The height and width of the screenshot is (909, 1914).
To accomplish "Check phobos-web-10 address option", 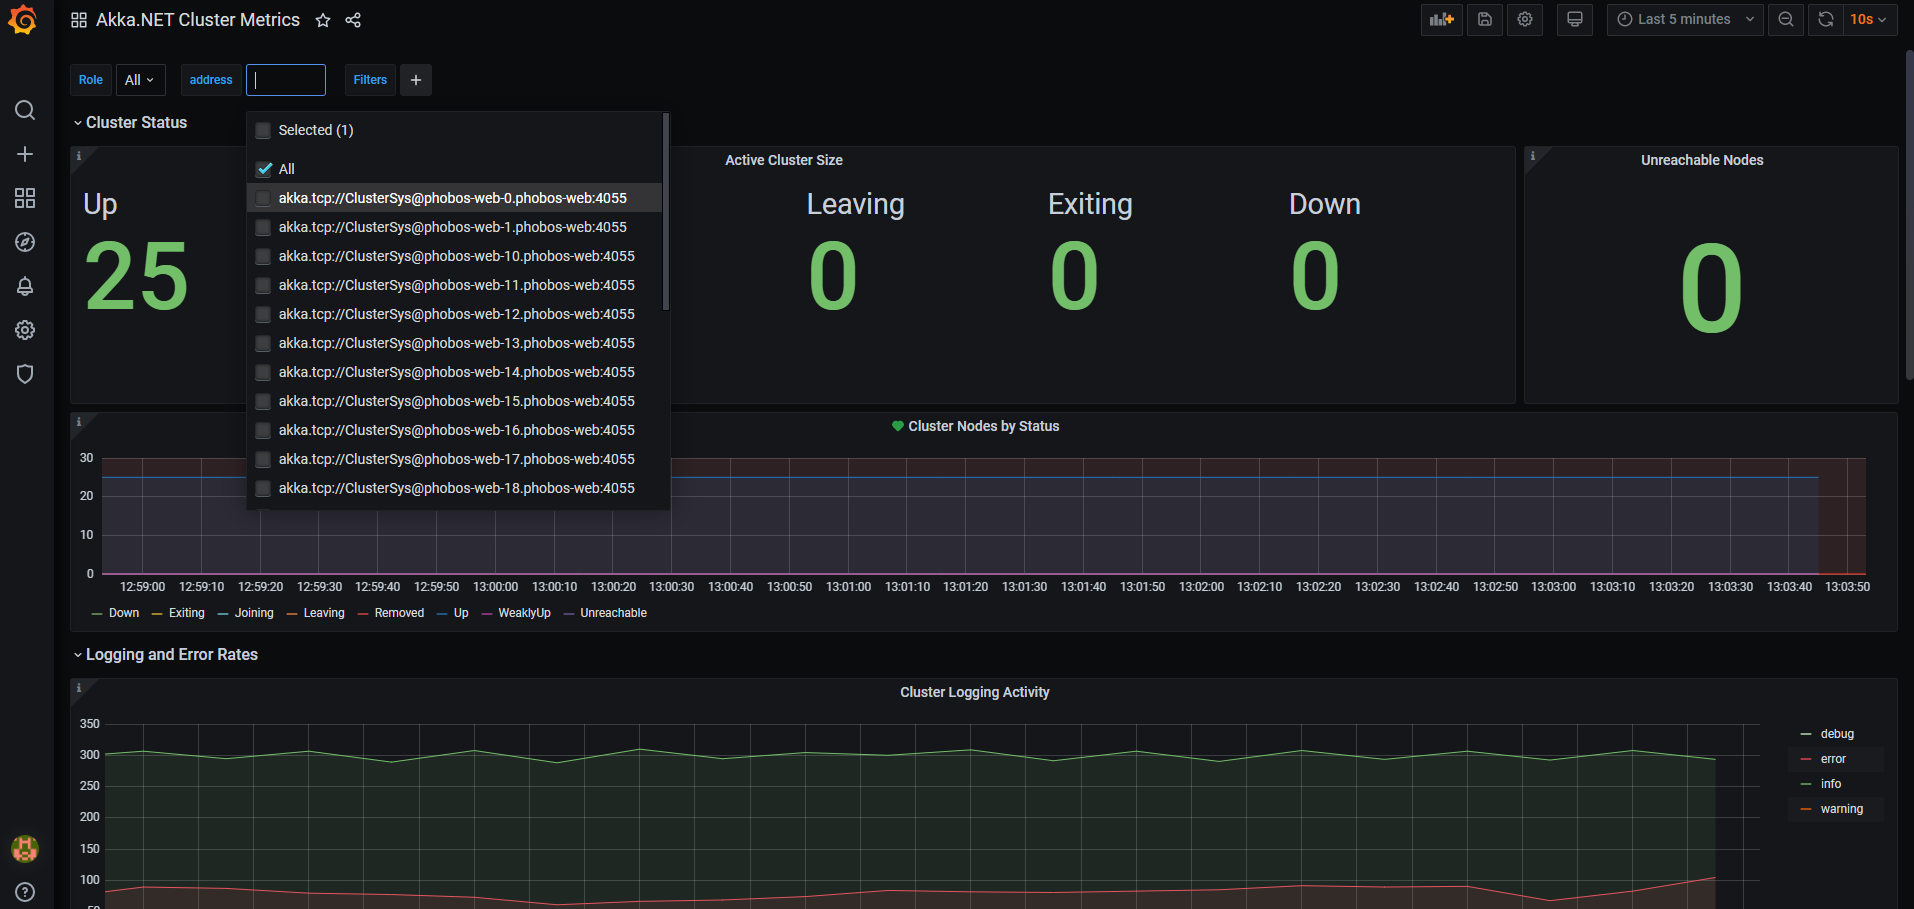I will click(x=263, y=256).
